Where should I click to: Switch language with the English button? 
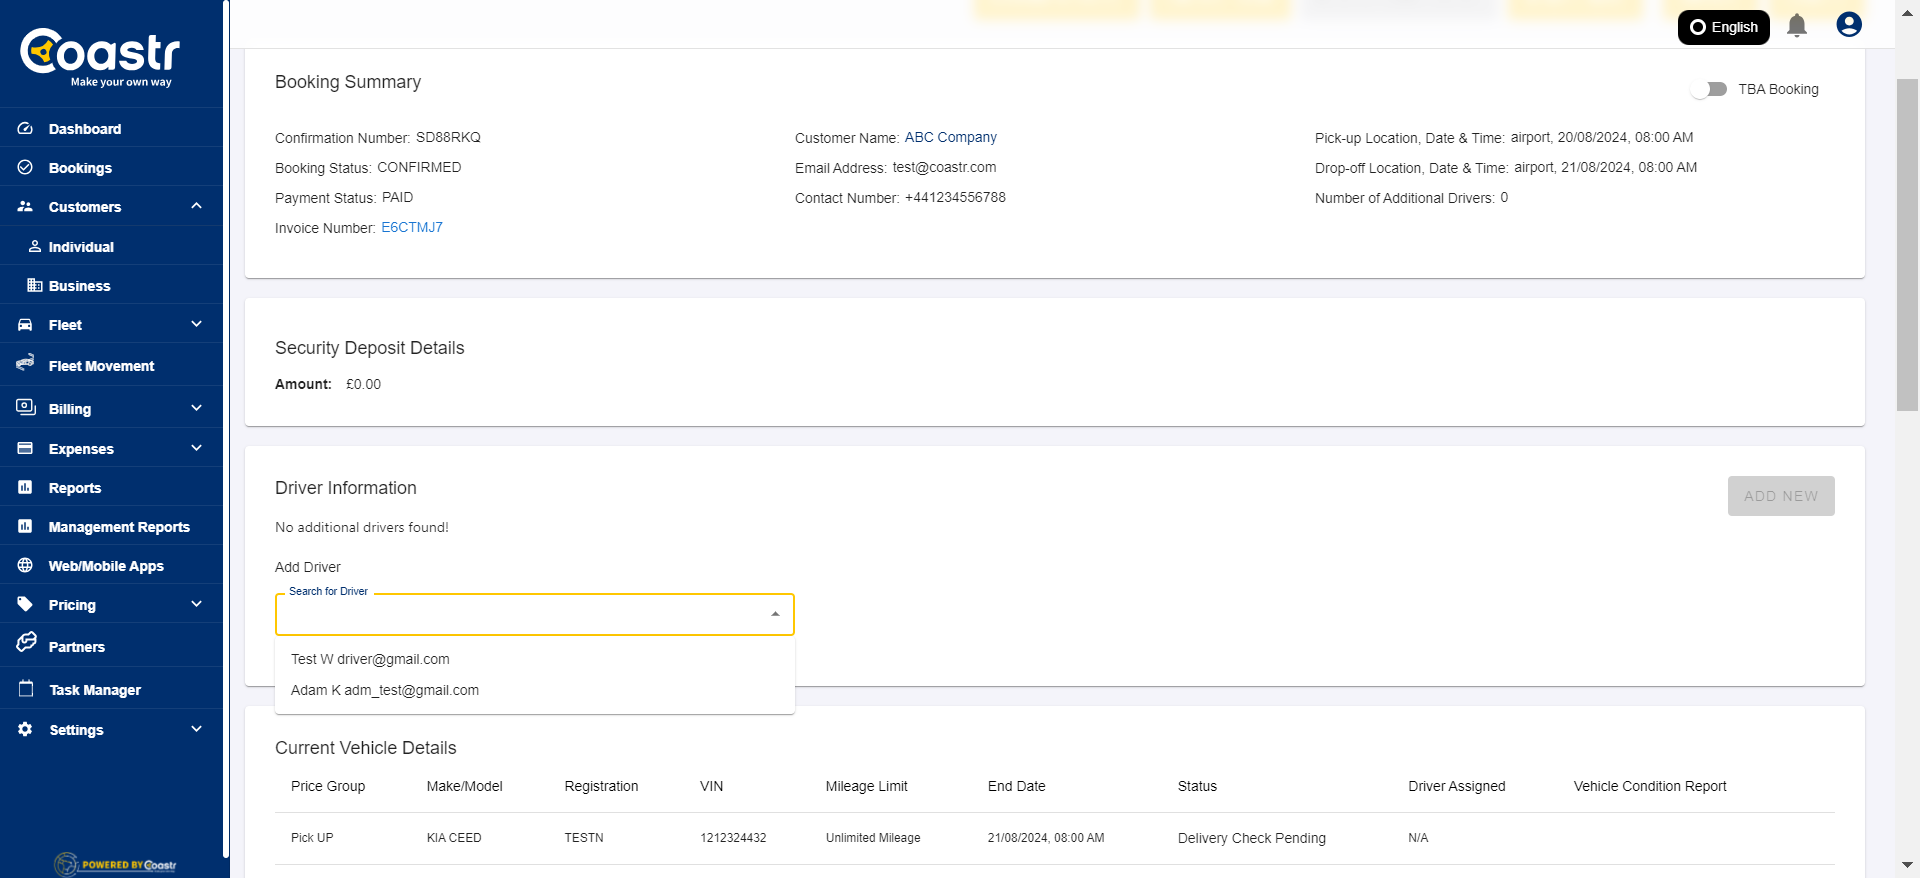coord(1724,27)
